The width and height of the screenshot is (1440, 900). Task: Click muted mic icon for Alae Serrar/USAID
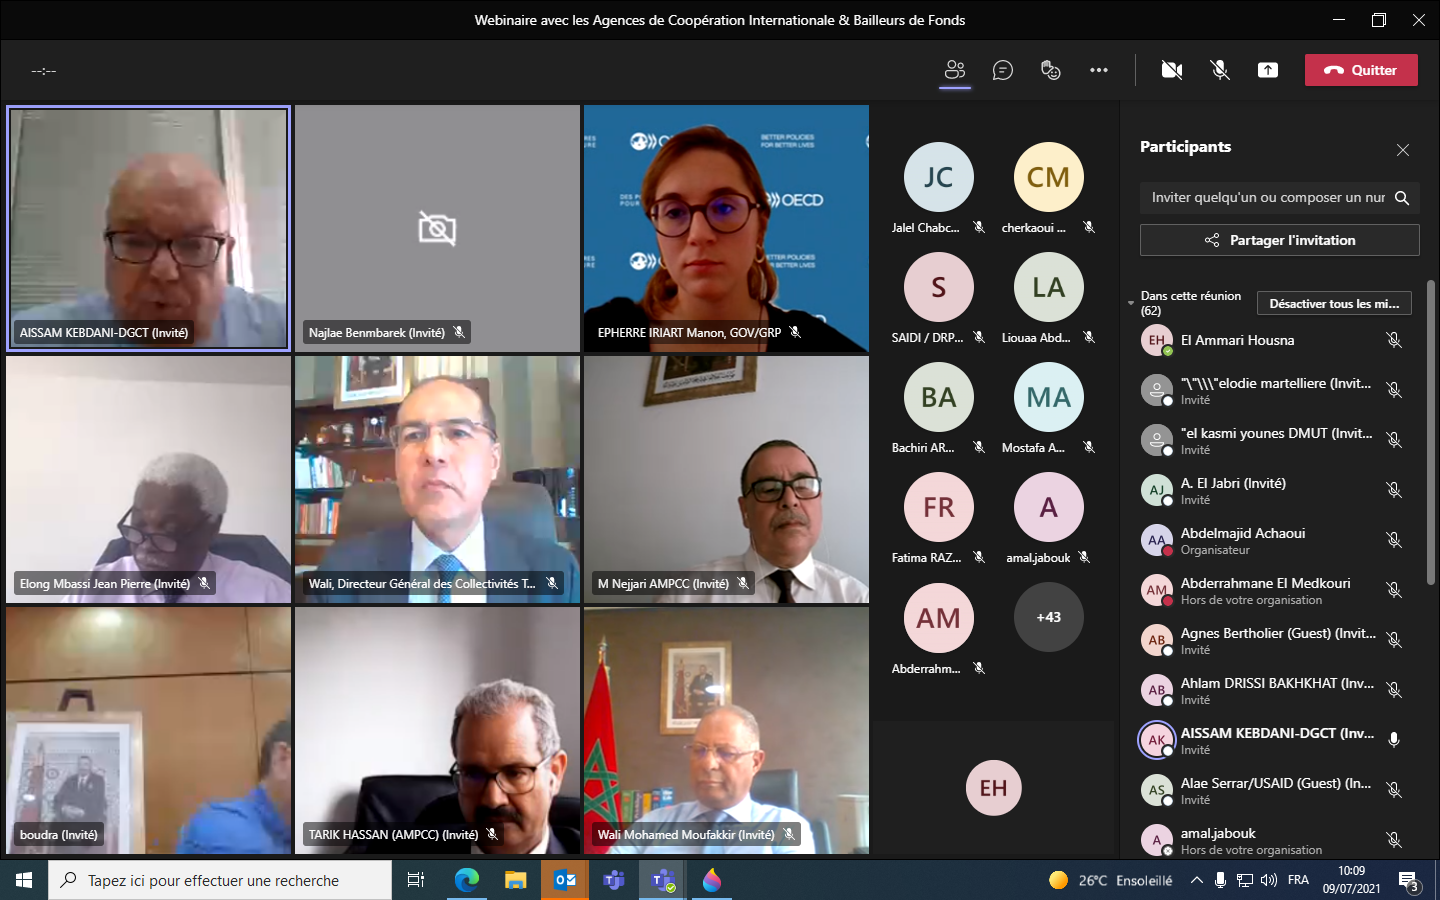point(1394,790)
